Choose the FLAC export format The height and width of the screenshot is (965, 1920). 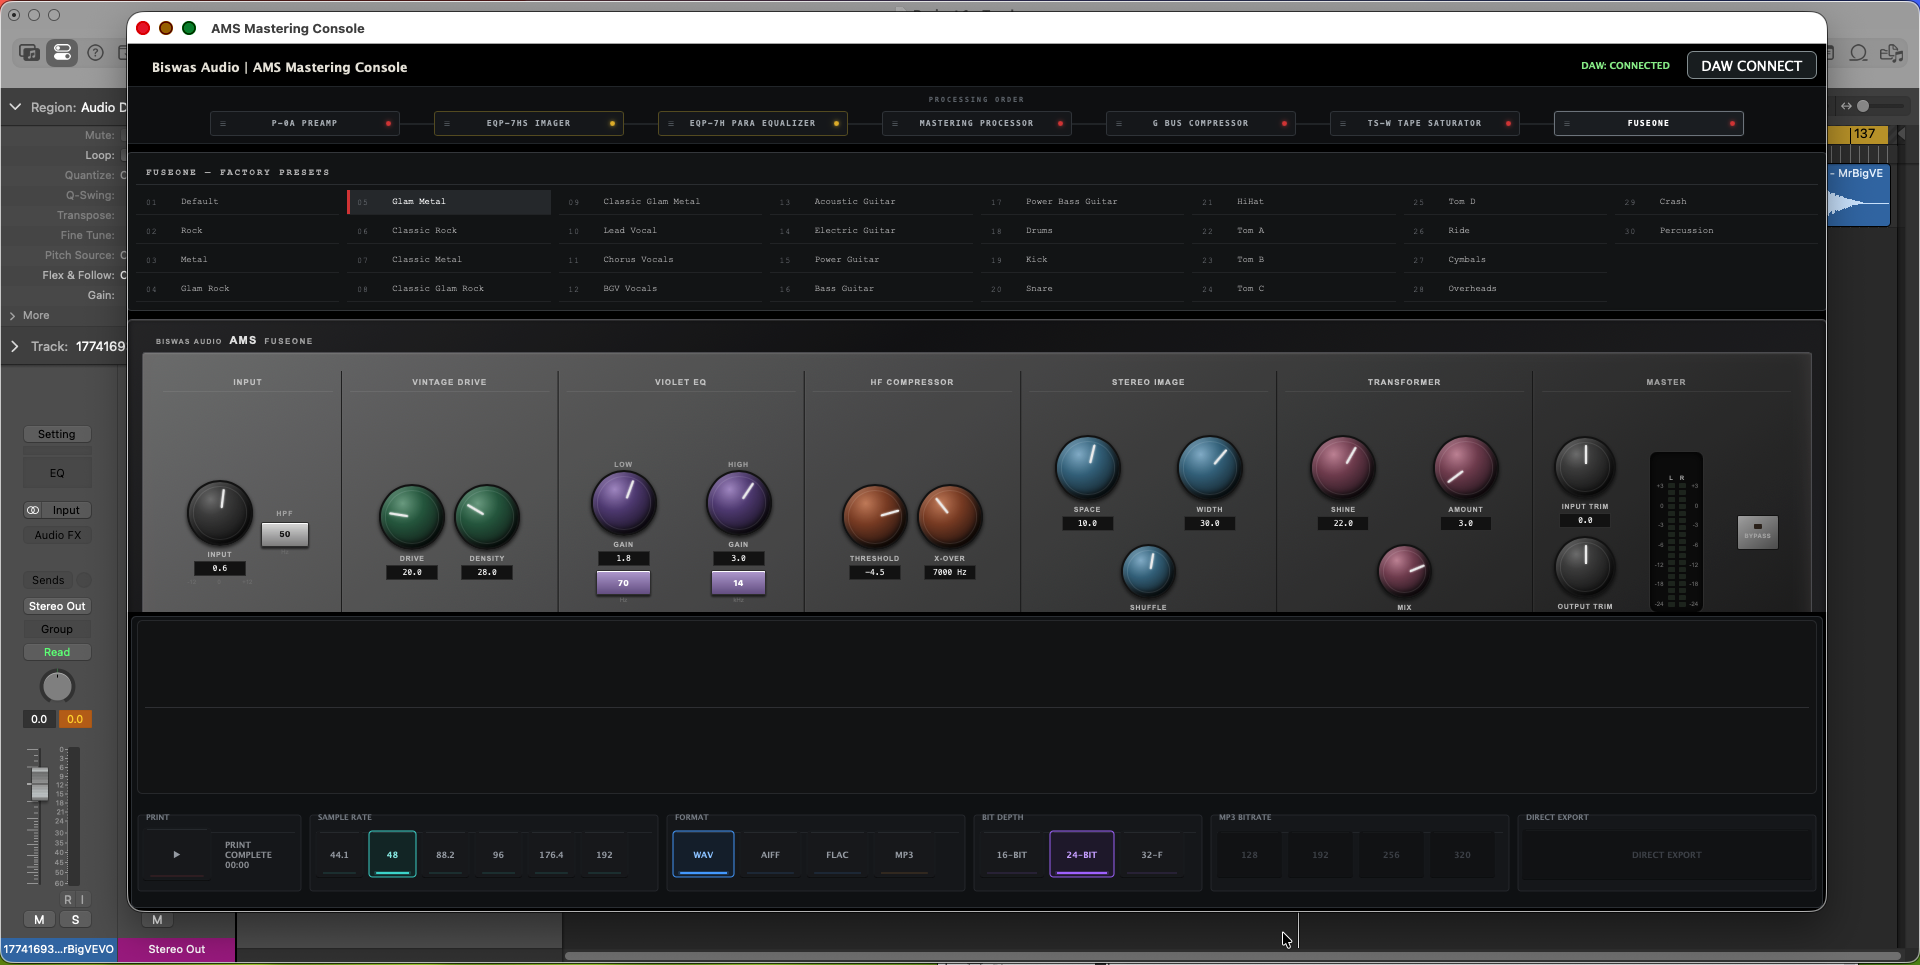coord(837,855)
